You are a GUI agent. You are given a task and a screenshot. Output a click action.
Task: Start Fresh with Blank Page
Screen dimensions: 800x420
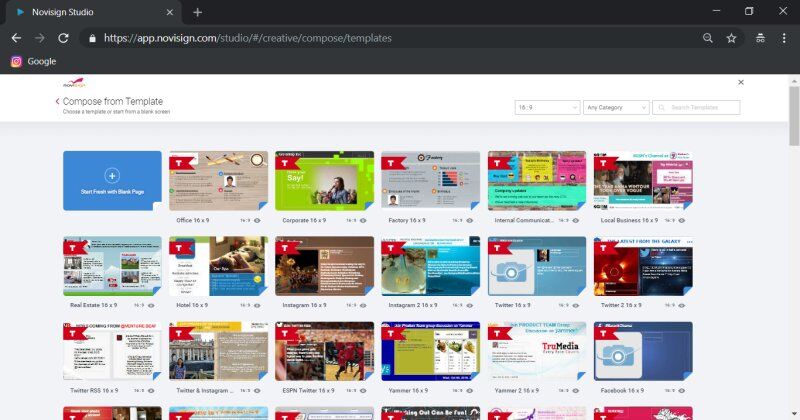(111, 181)
